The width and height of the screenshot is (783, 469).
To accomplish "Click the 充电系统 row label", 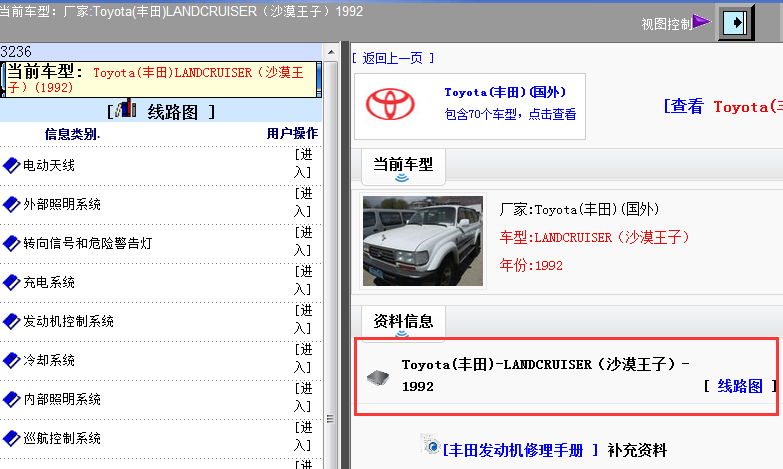I will pyautogui.click(x=49, y=282).
